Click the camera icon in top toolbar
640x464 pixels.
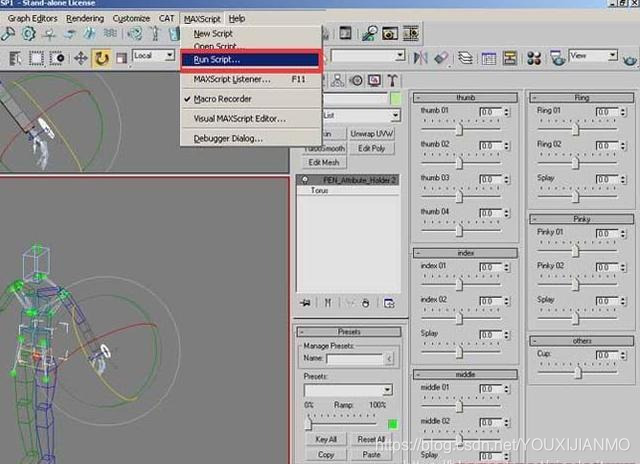click(x=389, y=33)
